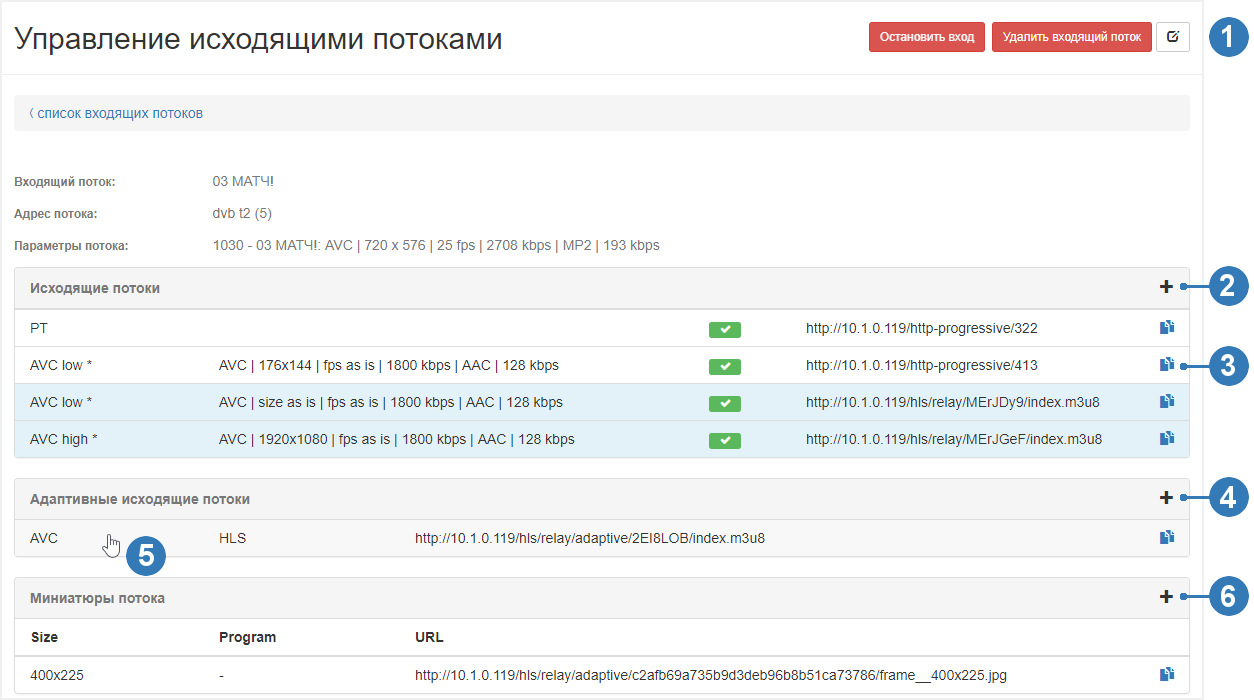Go back to список входящих потоков
The width and height of the screenshot is (1254, 700).
[116, 113]
